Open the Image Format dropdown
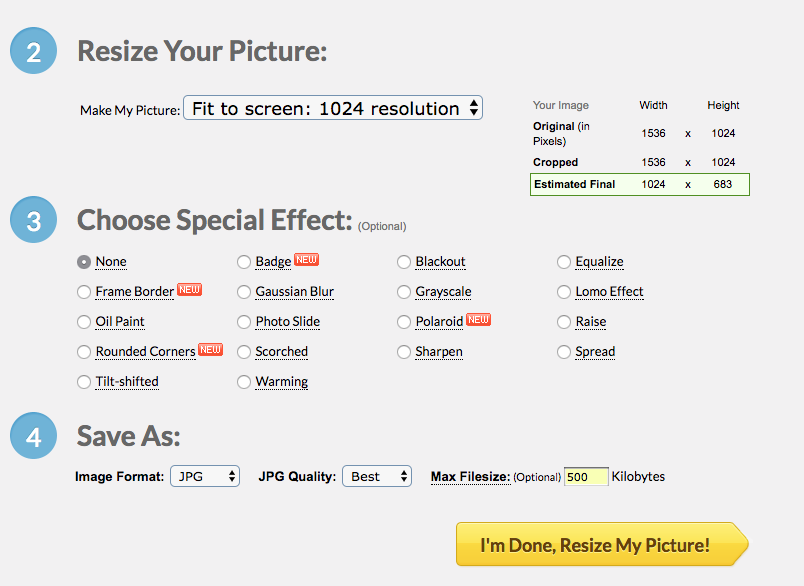804x586 pixels. click(205, 476)
